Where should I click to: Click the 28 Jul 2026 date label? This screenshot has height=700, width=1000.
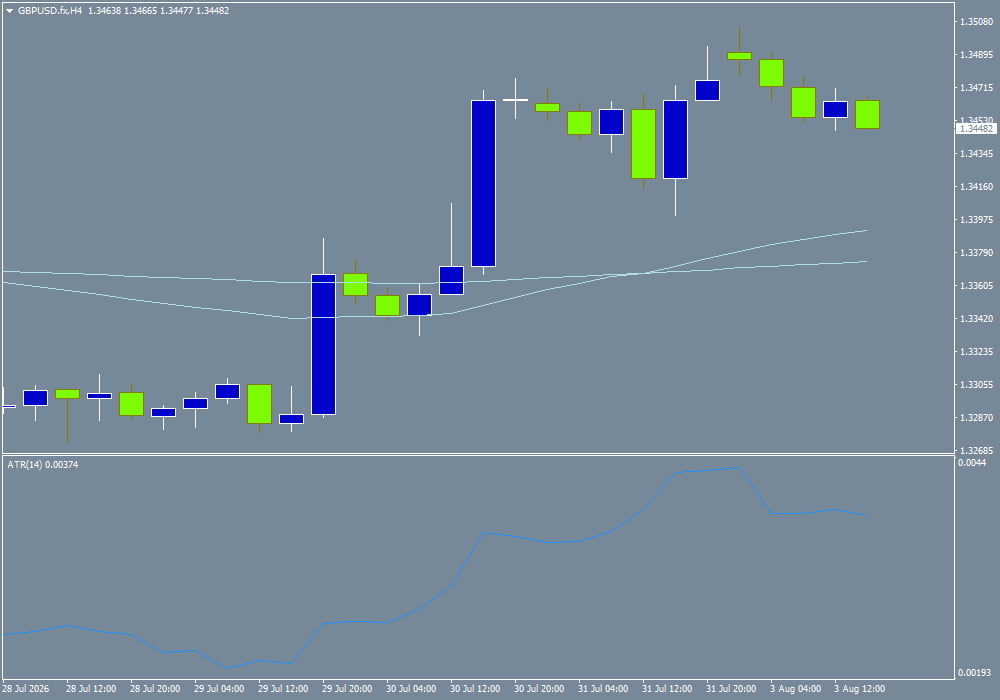click(x=26, y=689)
